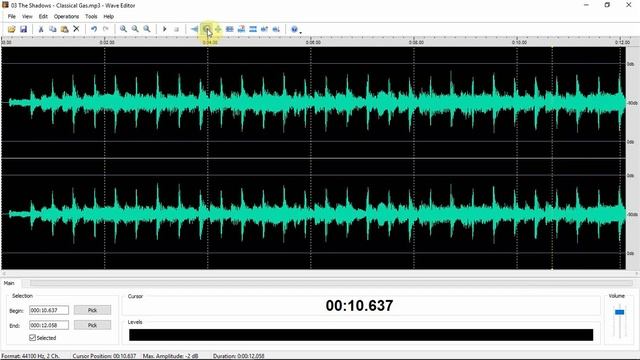
Task: Click the blue icon right of green plus
Action: 230,29
